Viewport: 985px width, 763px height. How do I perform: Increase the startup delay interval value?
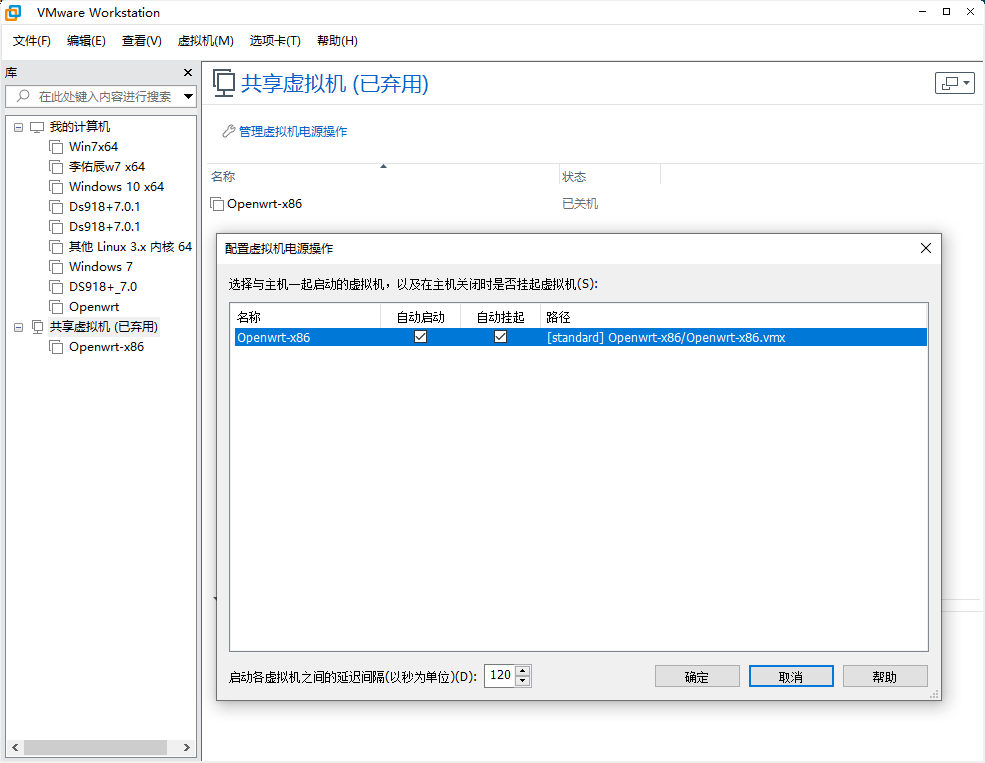(x=523, y=671)
